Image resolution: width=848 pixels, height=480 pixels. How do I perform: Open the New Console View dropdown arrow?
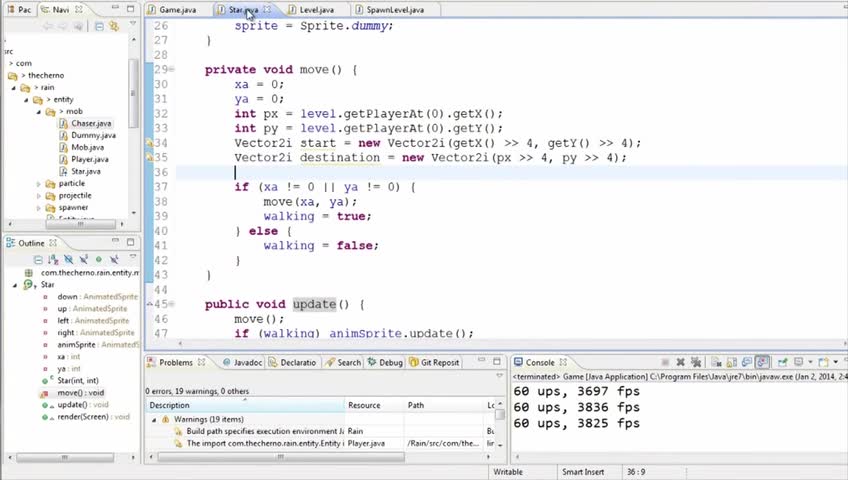point(836,362)
